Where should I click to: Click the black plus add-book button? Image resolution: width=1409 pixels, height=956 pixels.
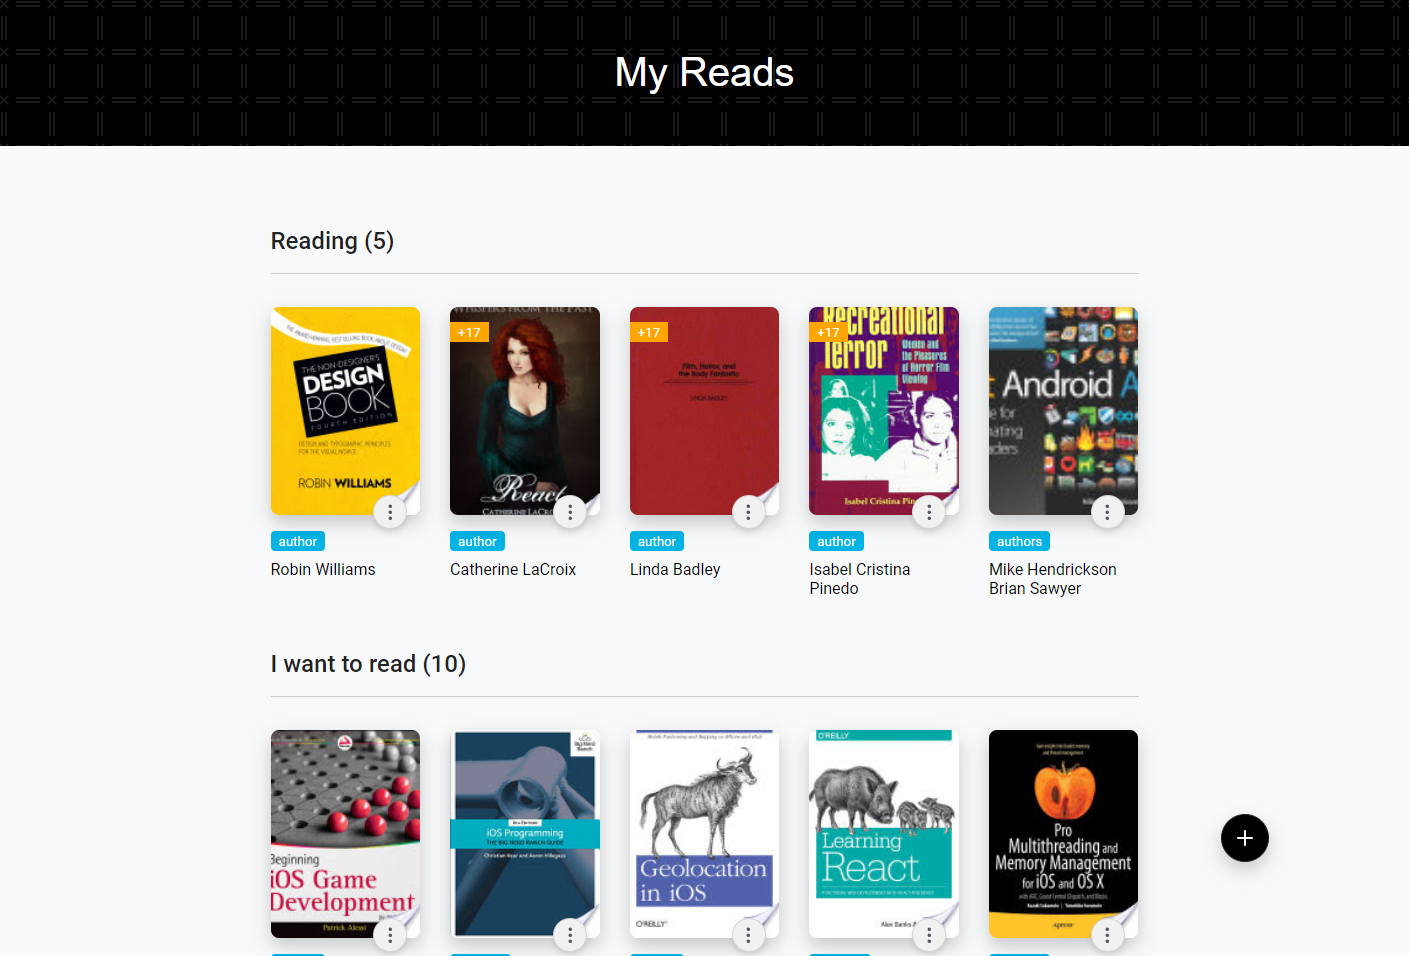(1245, 838)
